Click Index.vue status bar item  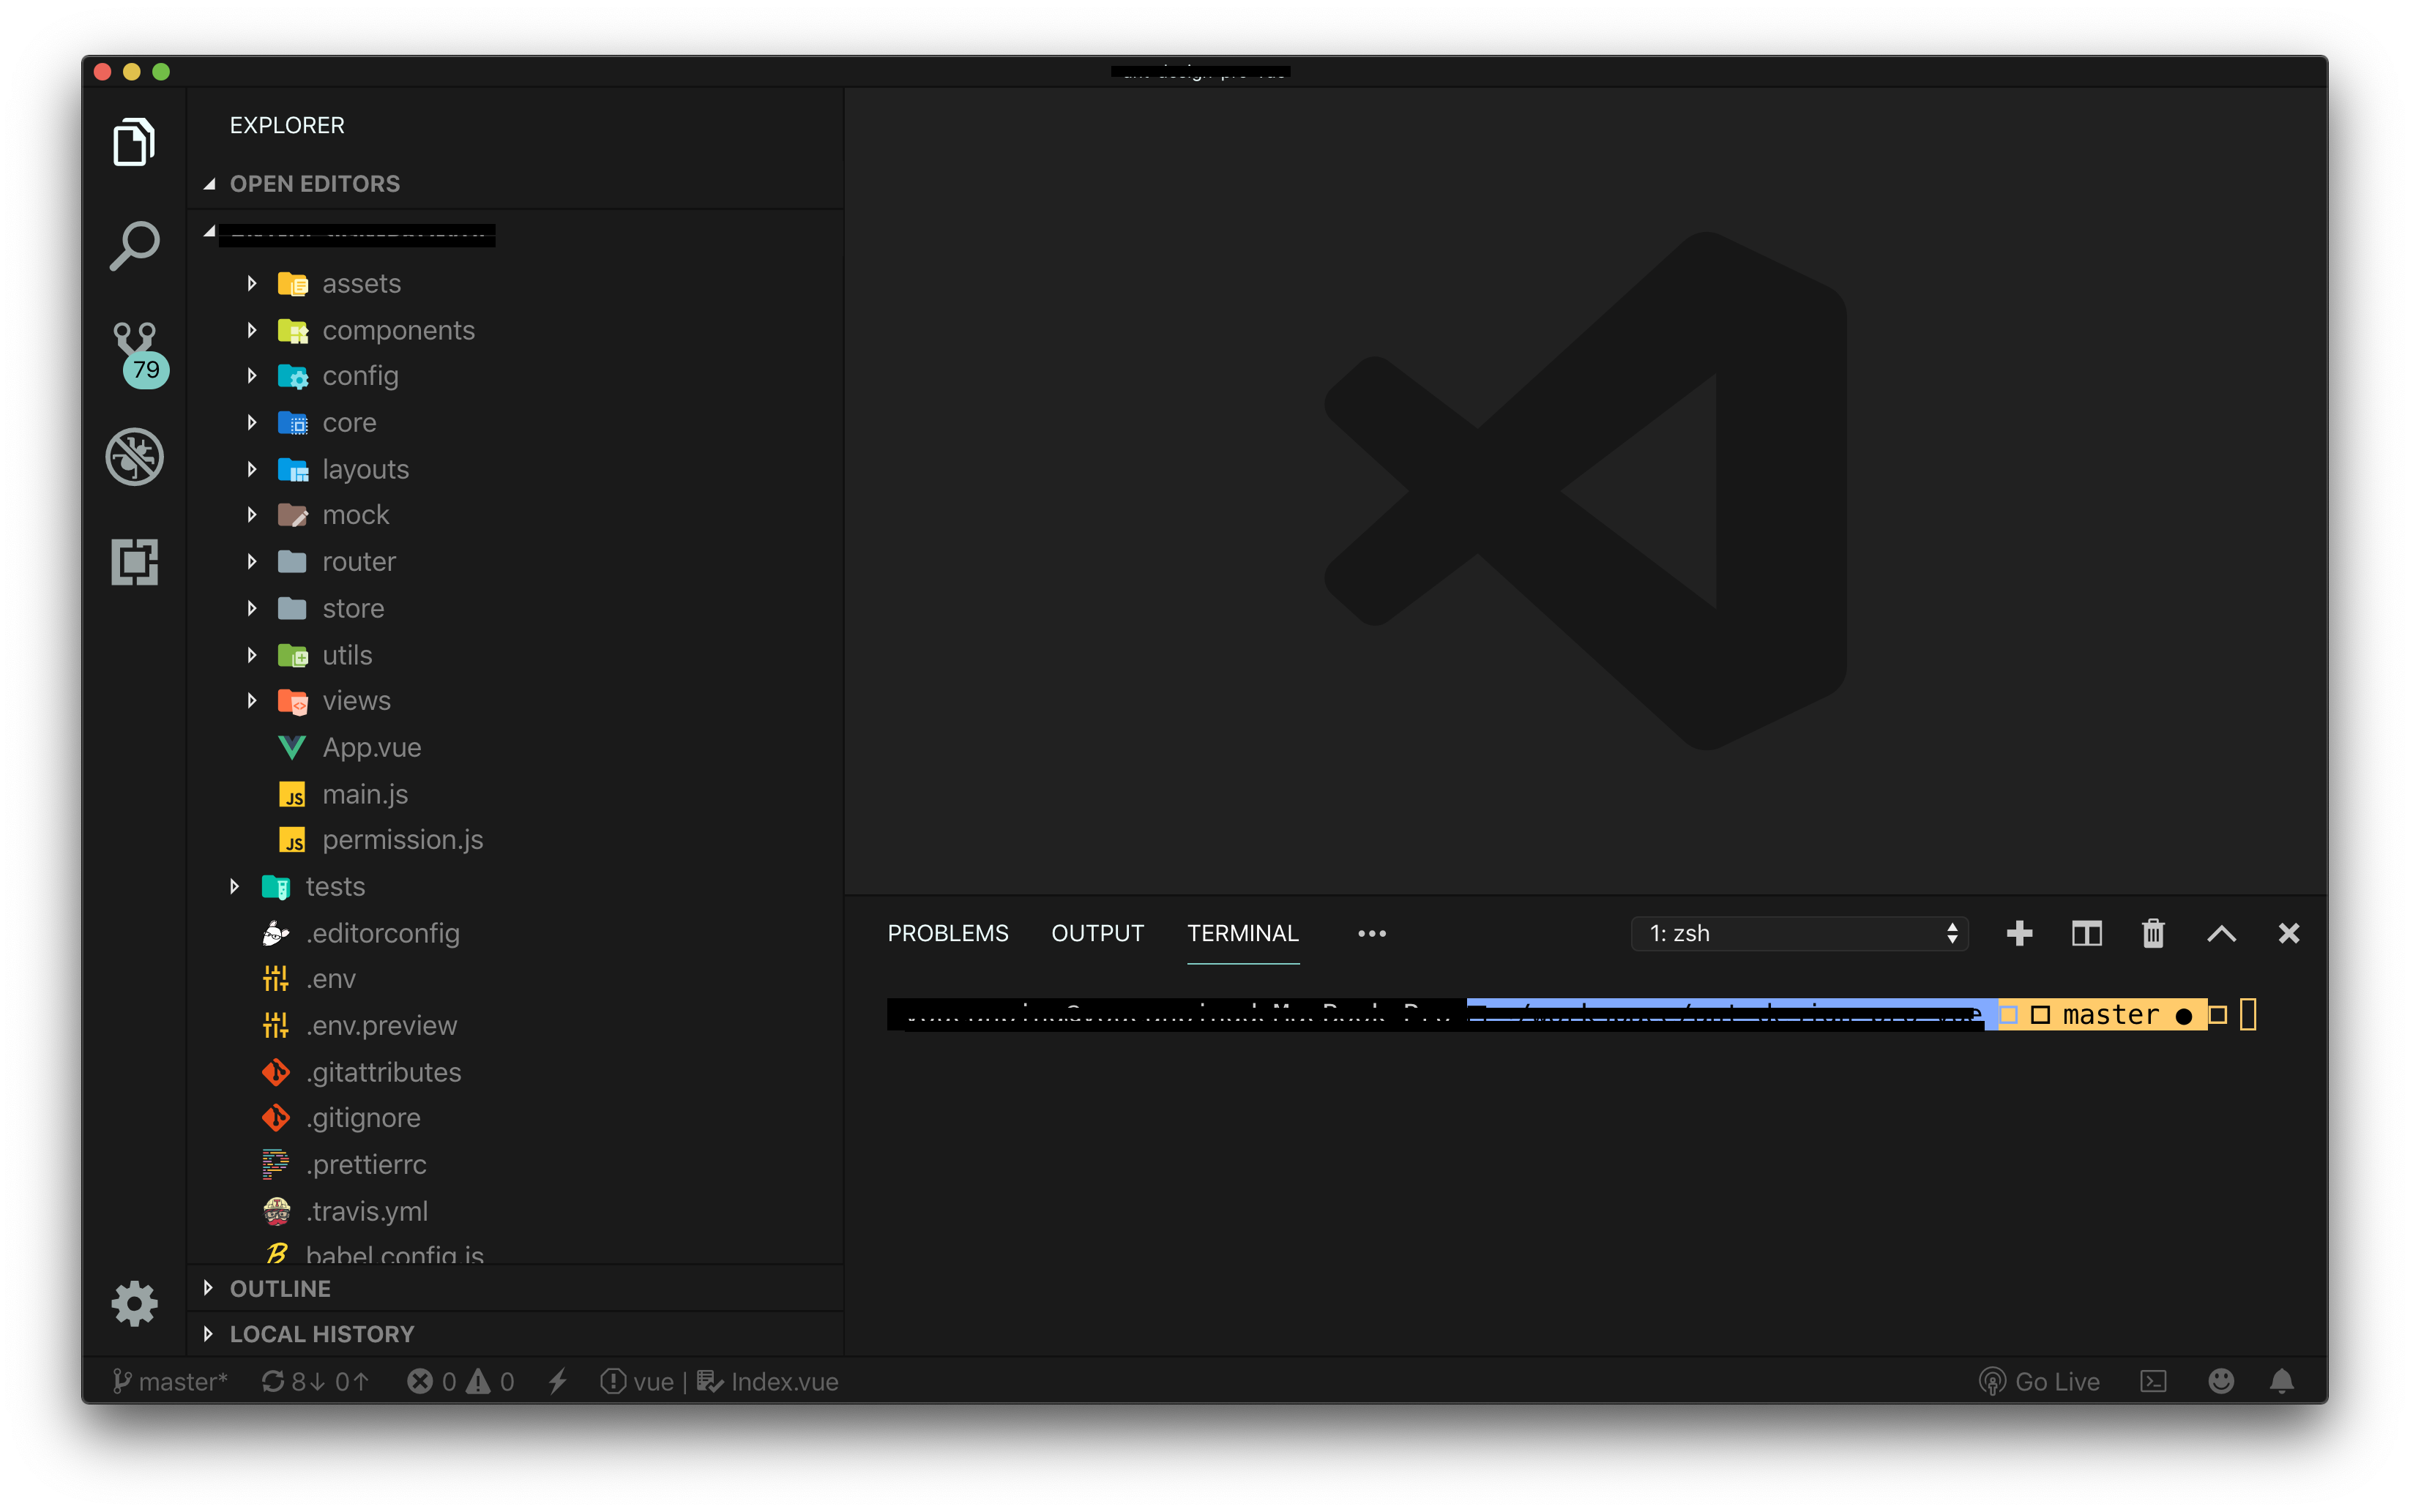767,1381
